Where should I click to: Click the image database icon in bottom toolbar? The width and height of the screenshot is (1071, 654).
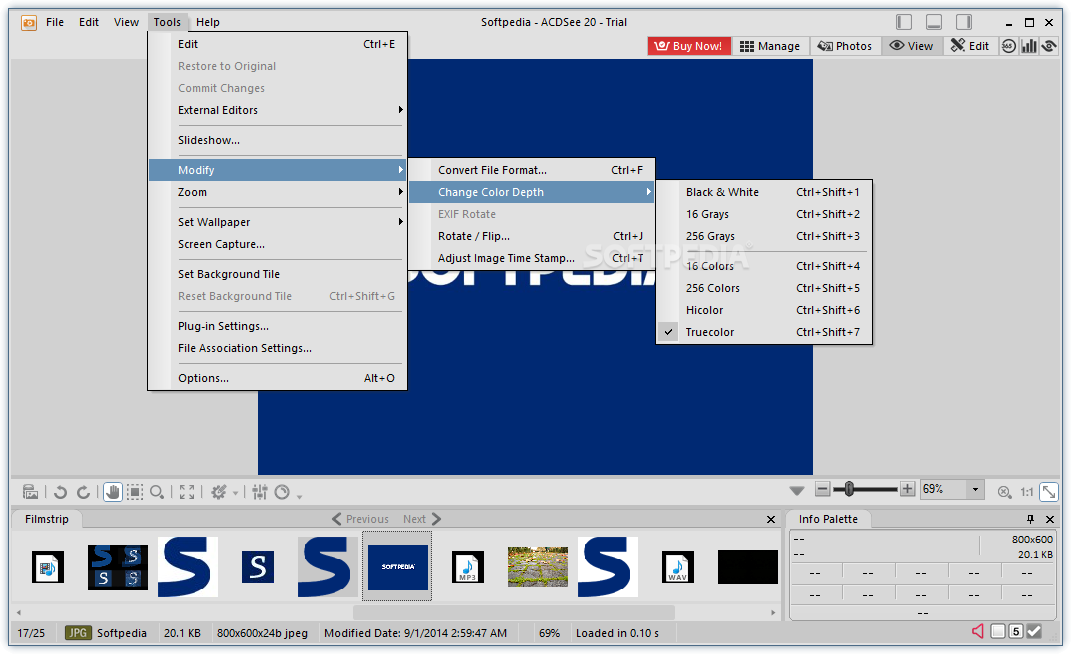coord(31,492)
